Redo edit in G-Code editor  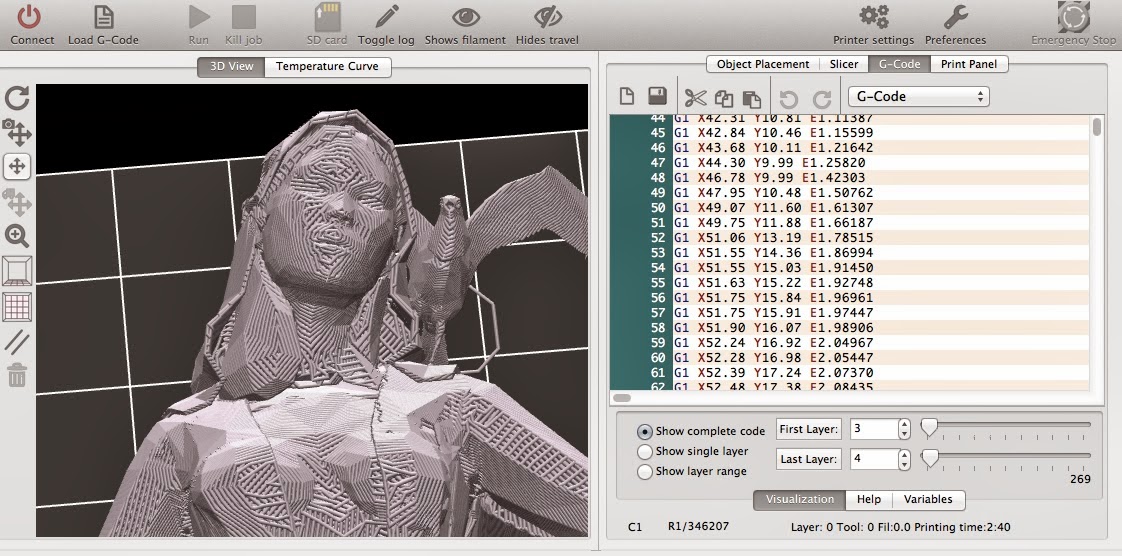(821, 99)
